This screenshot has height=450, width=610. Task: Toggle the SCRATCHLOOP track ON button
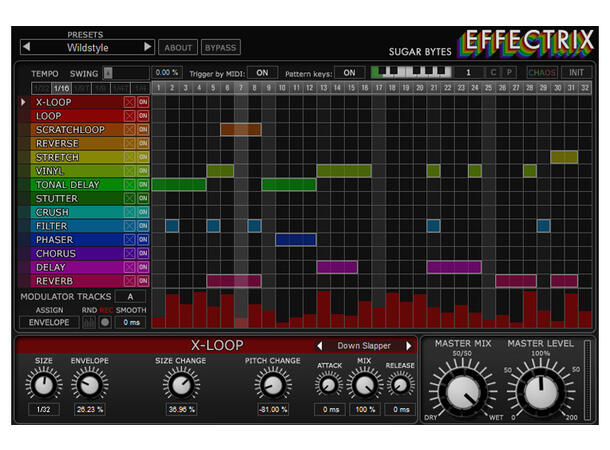click(143, 130)
